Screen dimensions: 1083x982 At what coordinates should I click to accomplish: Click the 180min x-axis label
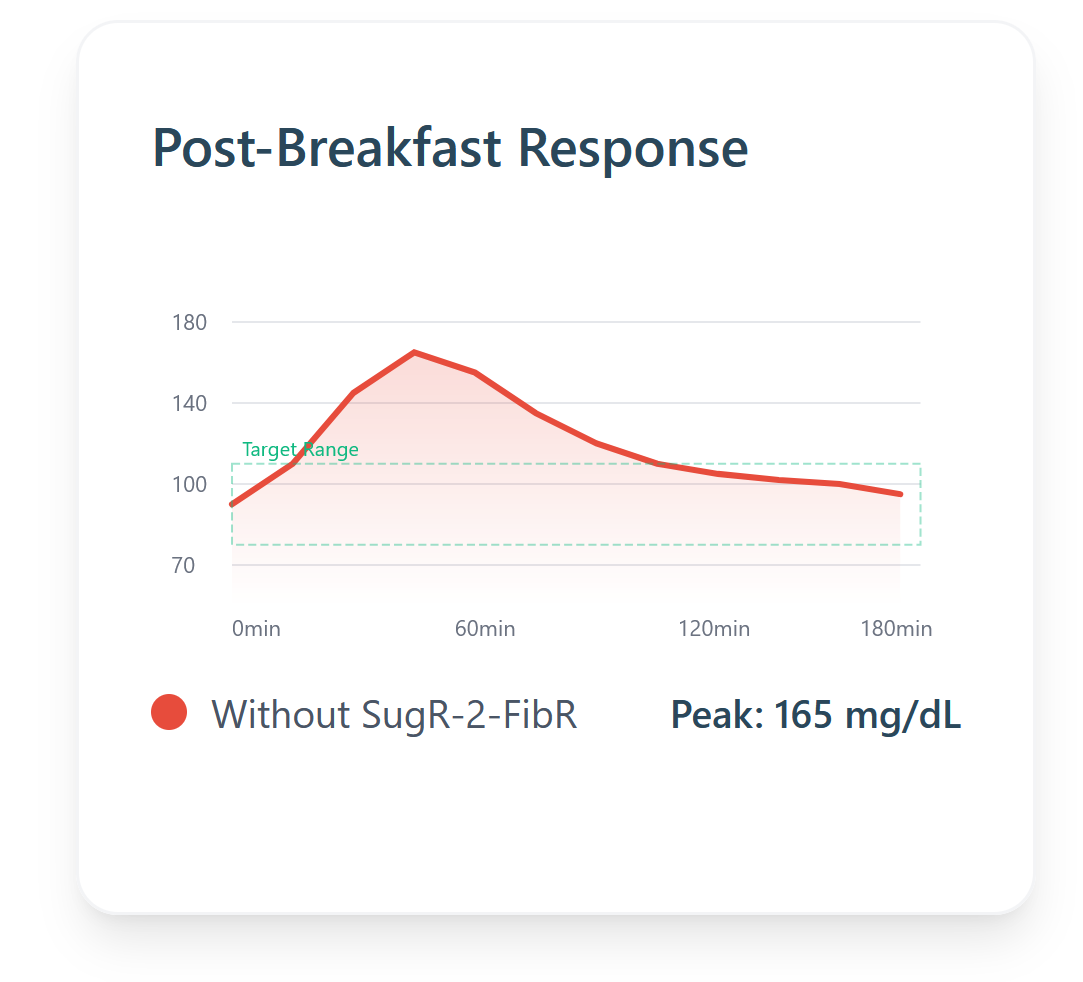[896, 628]
